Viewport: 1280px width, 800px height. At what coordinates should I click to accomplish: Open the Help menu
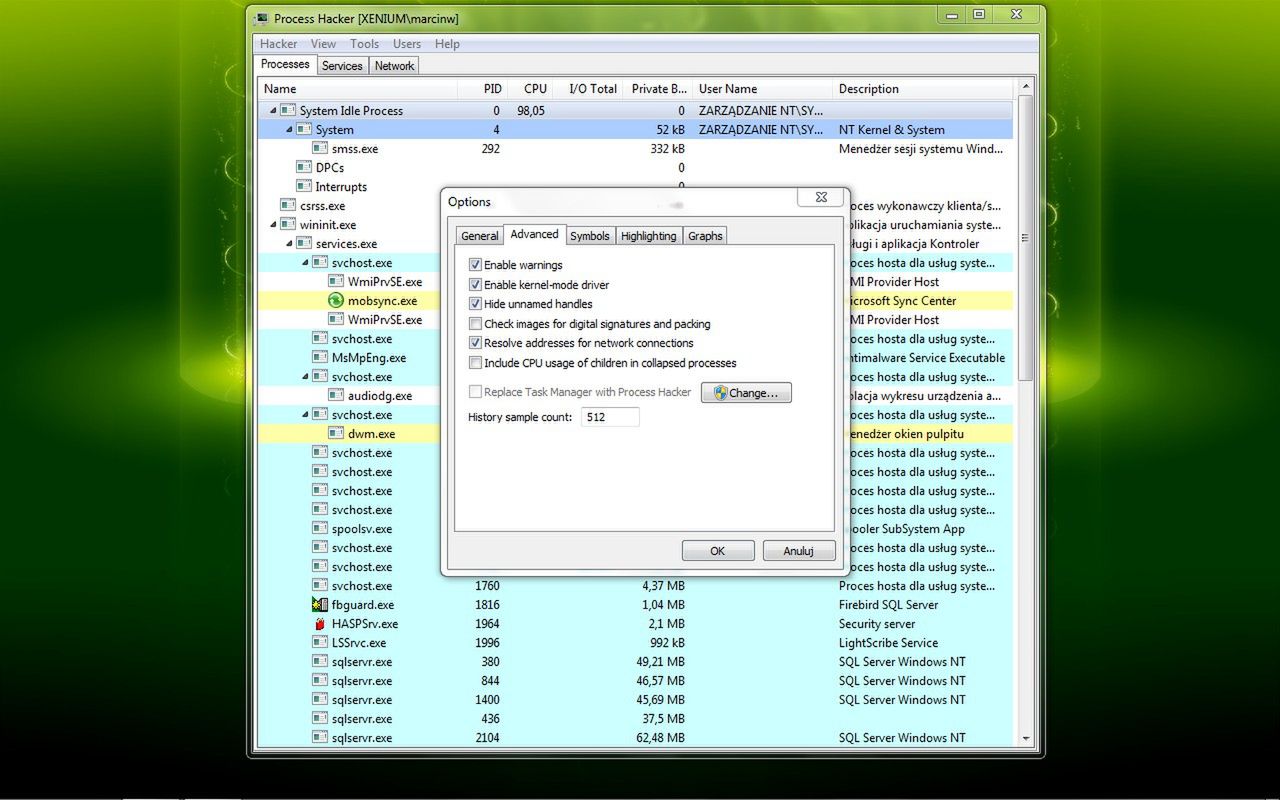tap(447, 44)
